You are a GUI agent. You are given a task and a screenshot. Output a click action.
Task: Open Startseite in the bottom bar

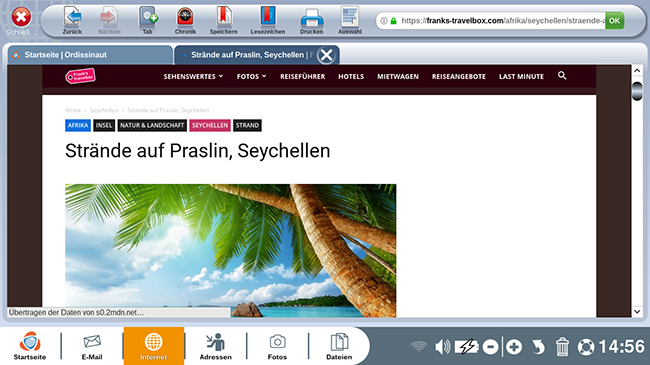pyautogui.click(x=30, y=346)
